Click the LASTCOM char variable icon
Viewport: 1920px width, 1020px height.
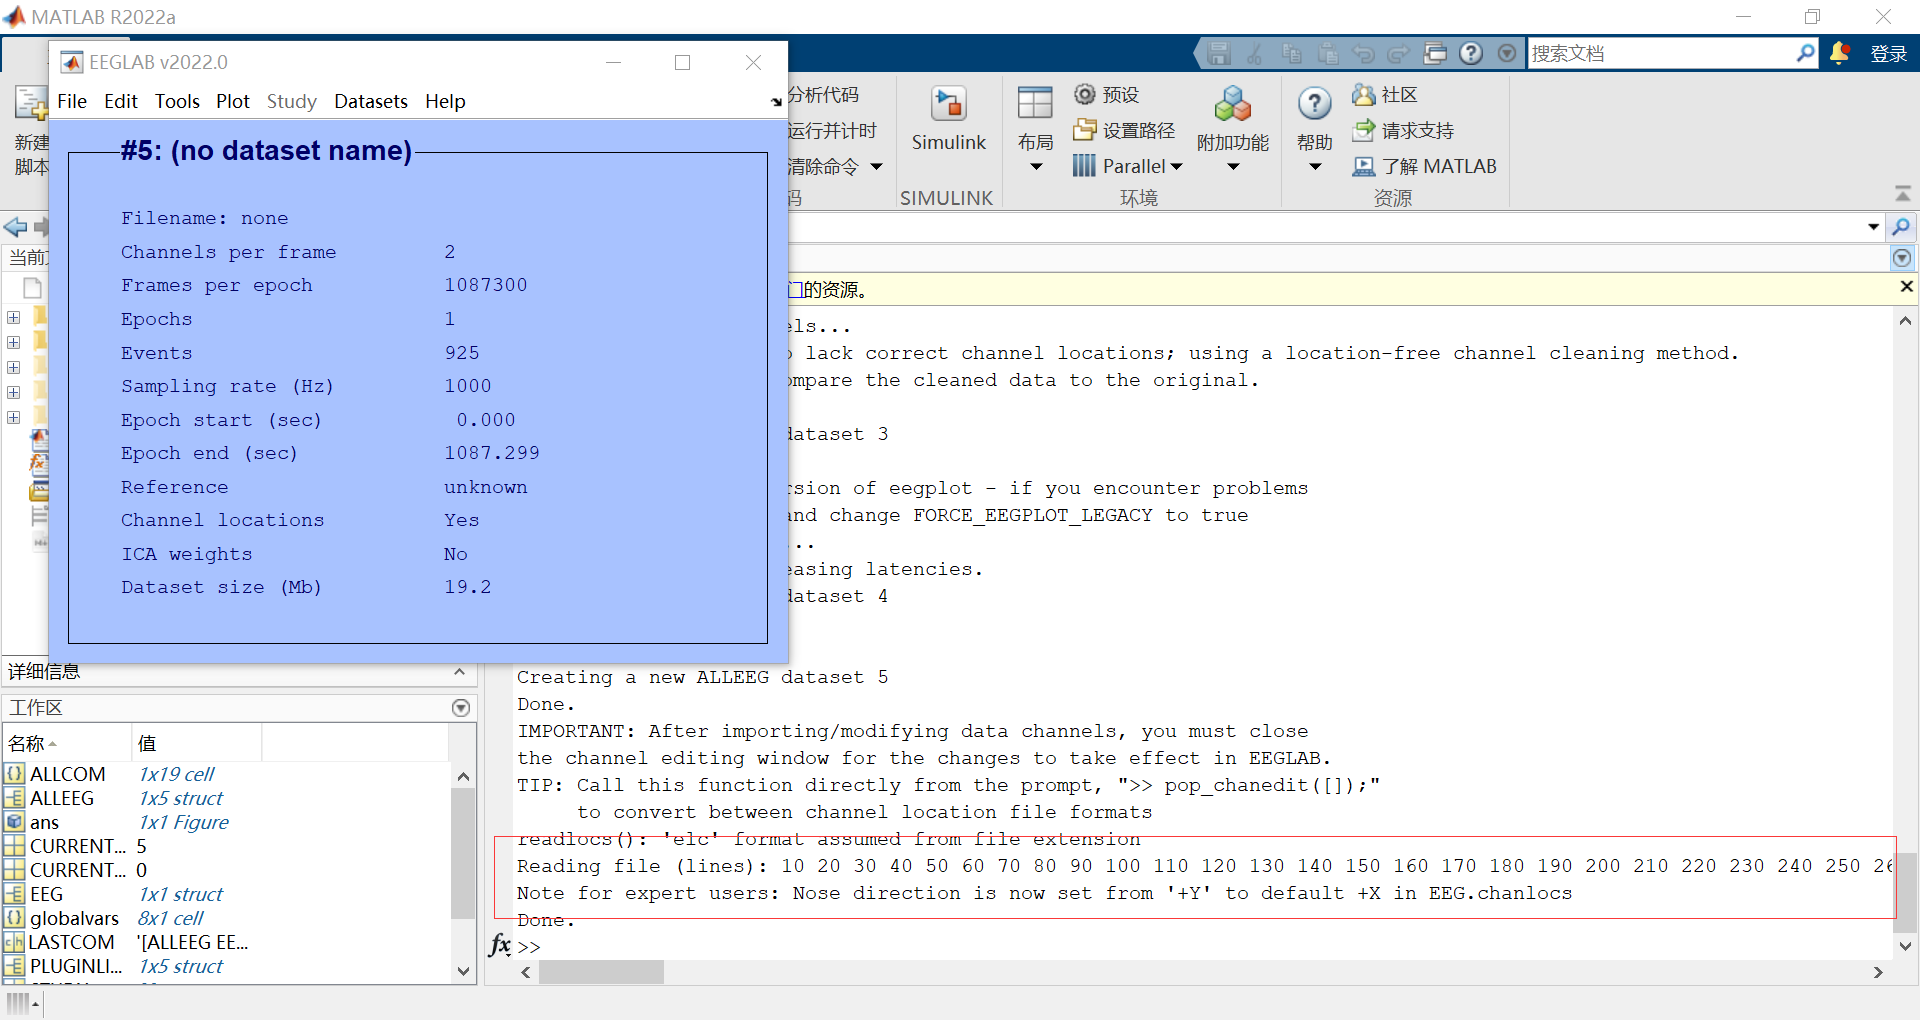coord(14,942)
